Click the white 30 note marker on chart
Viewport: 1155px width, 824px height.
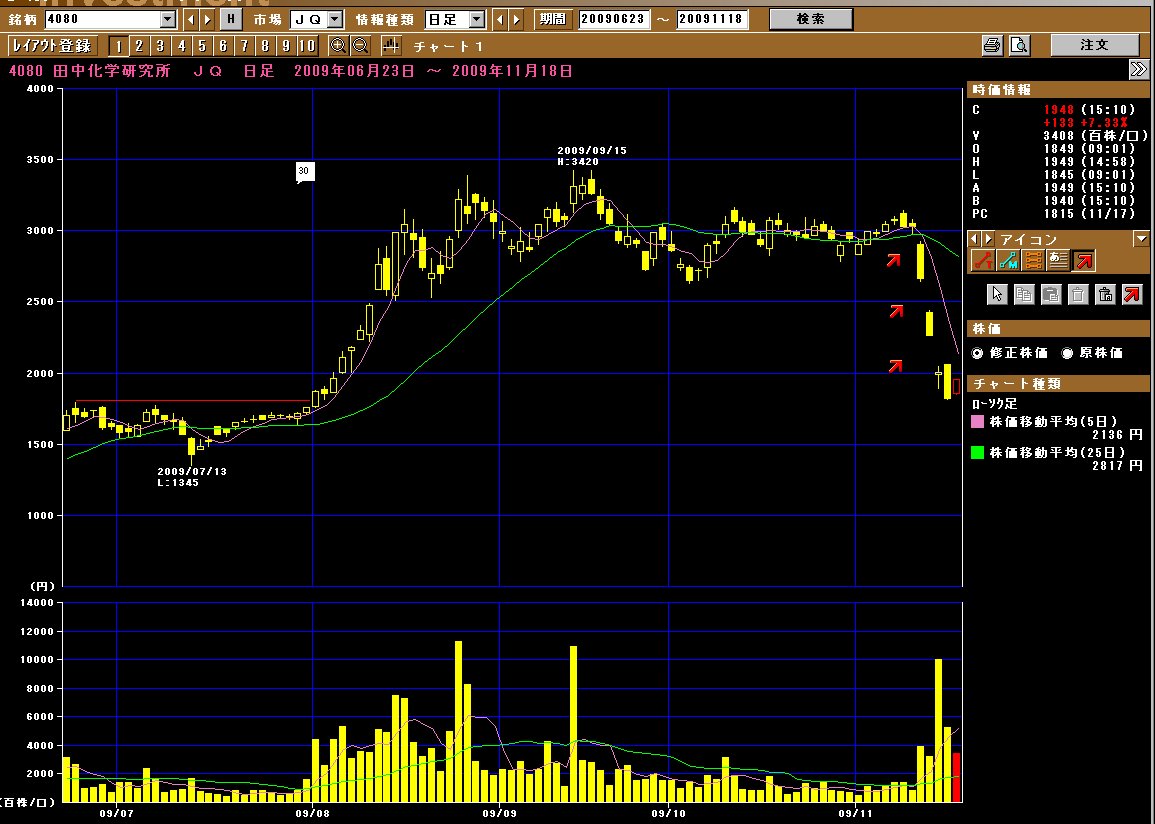pyautogui.click(x=303, y=172)
